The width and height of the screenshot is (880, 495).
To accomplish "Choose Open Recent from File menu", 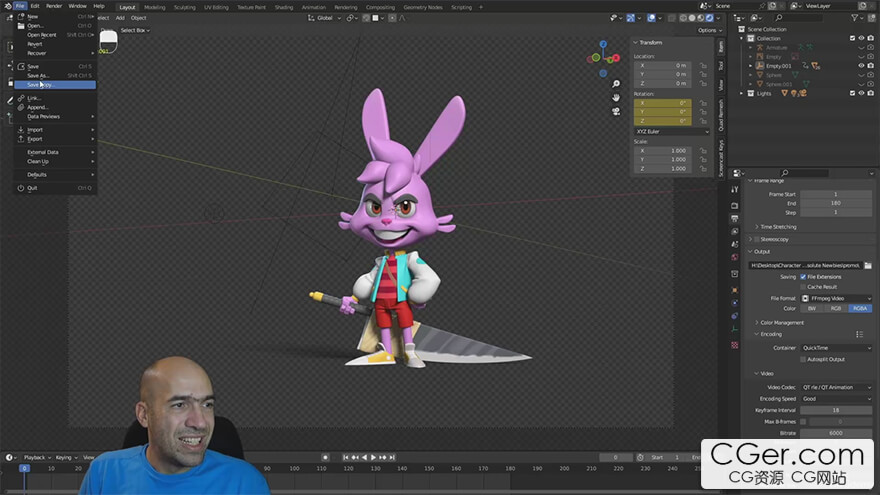I will pos(55,35).
